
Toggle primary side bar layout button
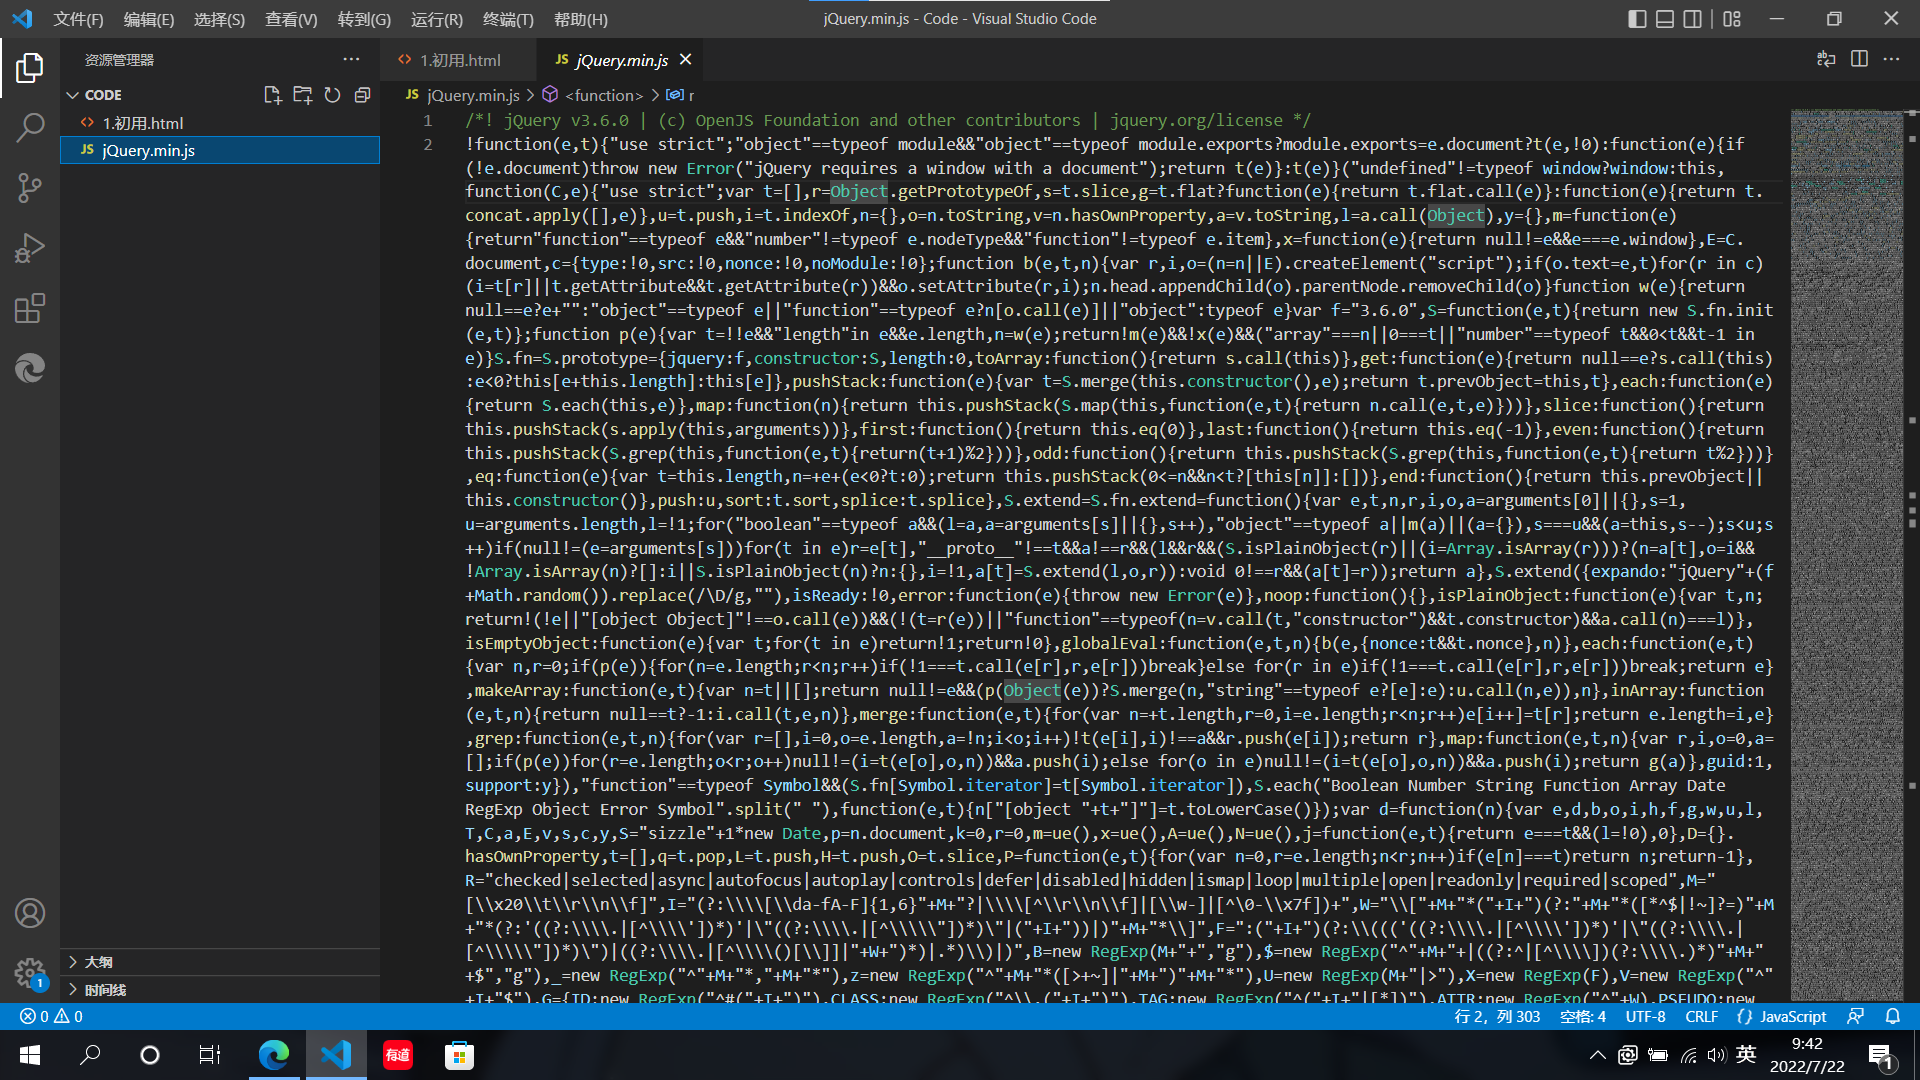pos(1637,19)
